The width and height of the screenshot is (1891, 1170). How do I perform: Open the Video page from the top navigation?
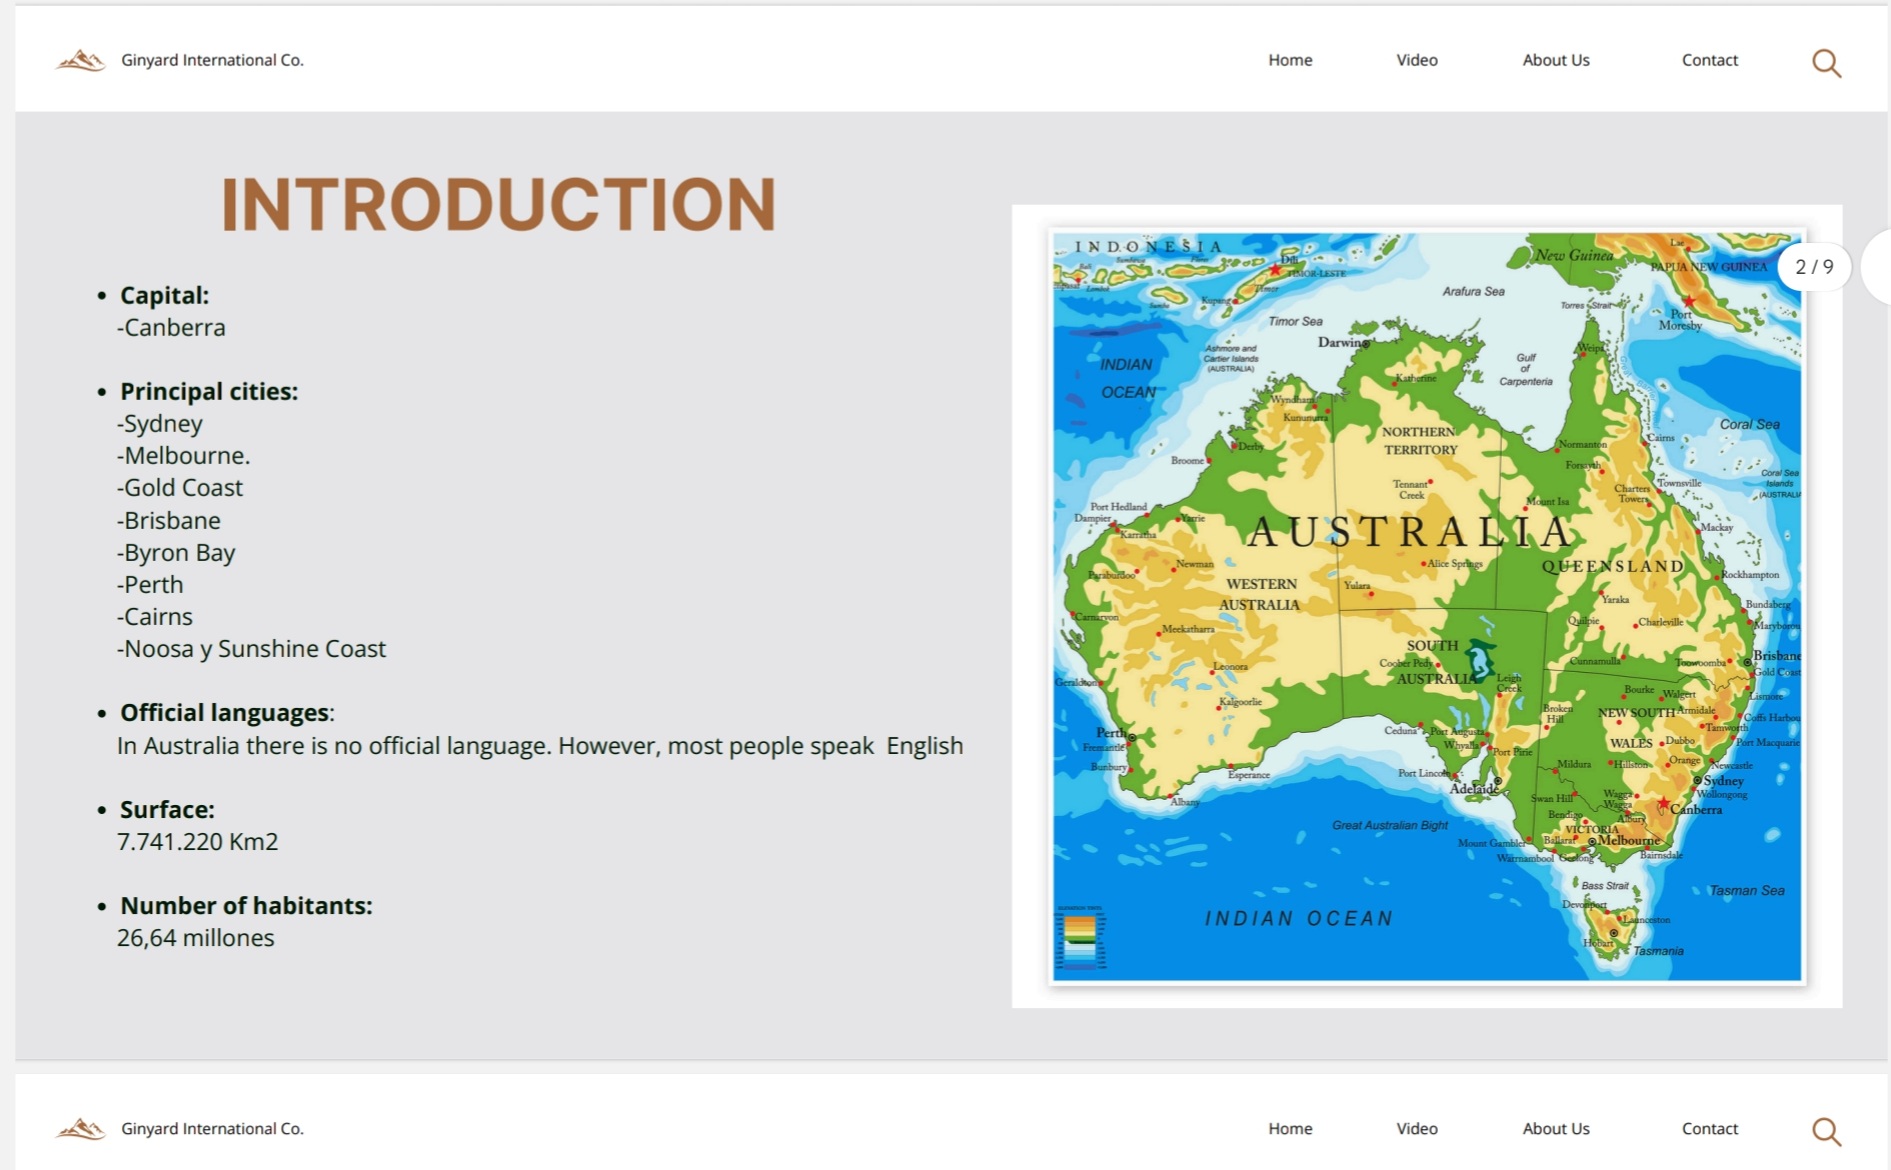click(x=1416, y=60)
